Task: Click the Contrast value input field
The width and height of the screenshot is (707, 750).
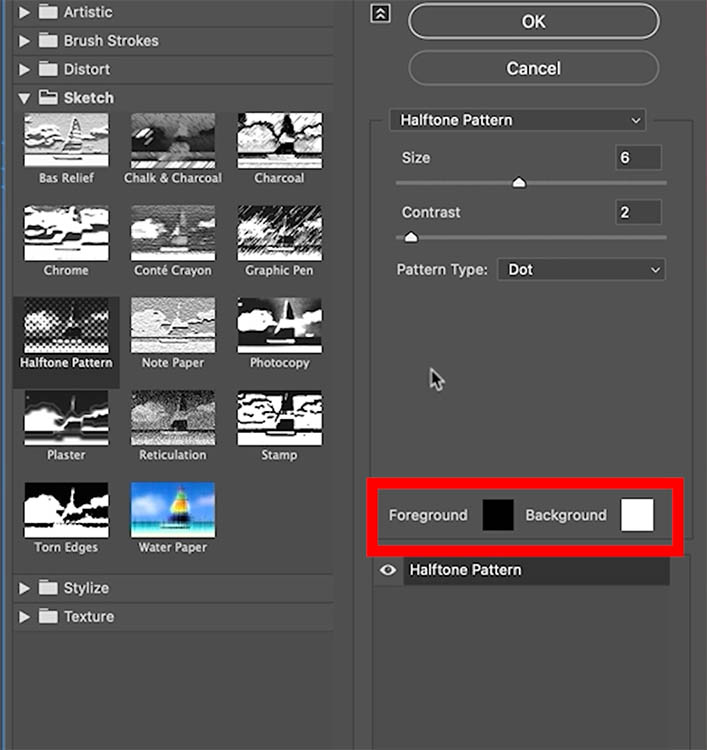Action: click(x=638, y=212)
